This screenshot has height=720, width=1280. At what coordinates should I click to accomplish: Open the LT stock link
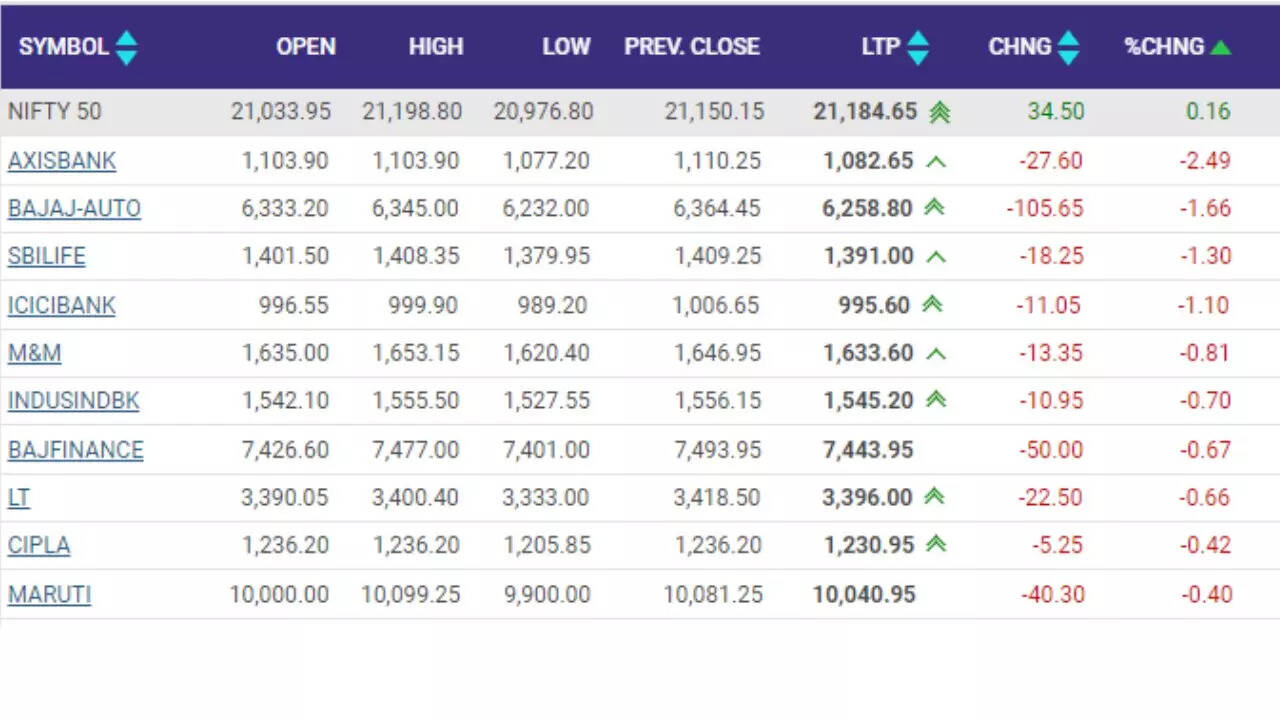(x=19, y=498)
